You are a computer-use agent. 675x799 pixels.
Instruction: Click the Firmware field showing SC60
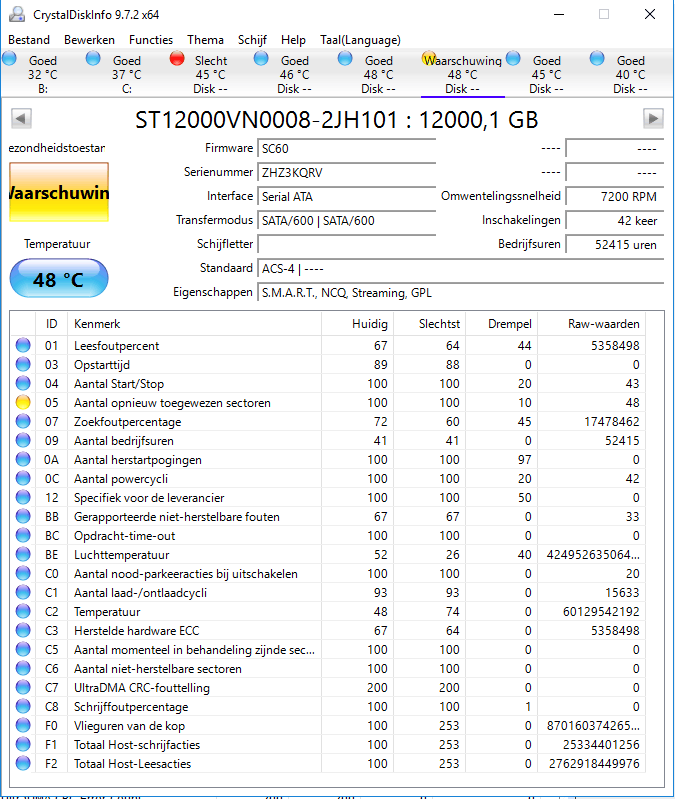click(x=347, y=149)
